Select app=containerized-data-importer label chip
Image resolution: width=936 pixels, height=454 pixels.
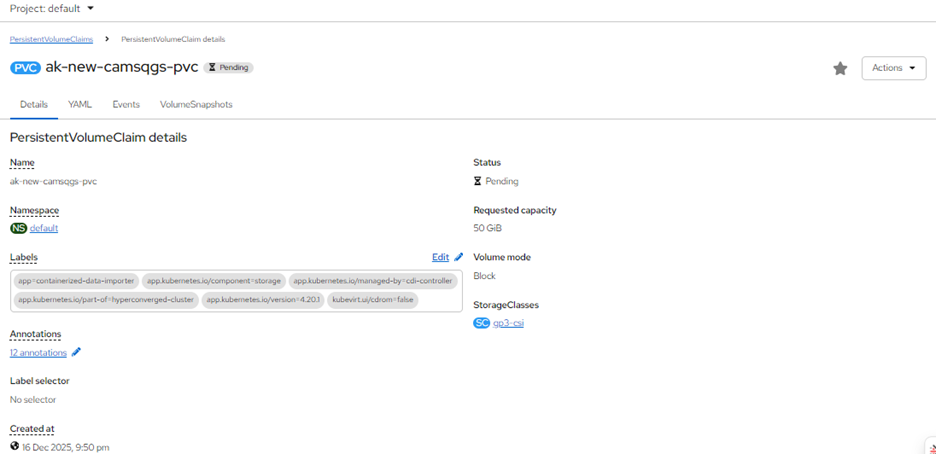(76, 281)
